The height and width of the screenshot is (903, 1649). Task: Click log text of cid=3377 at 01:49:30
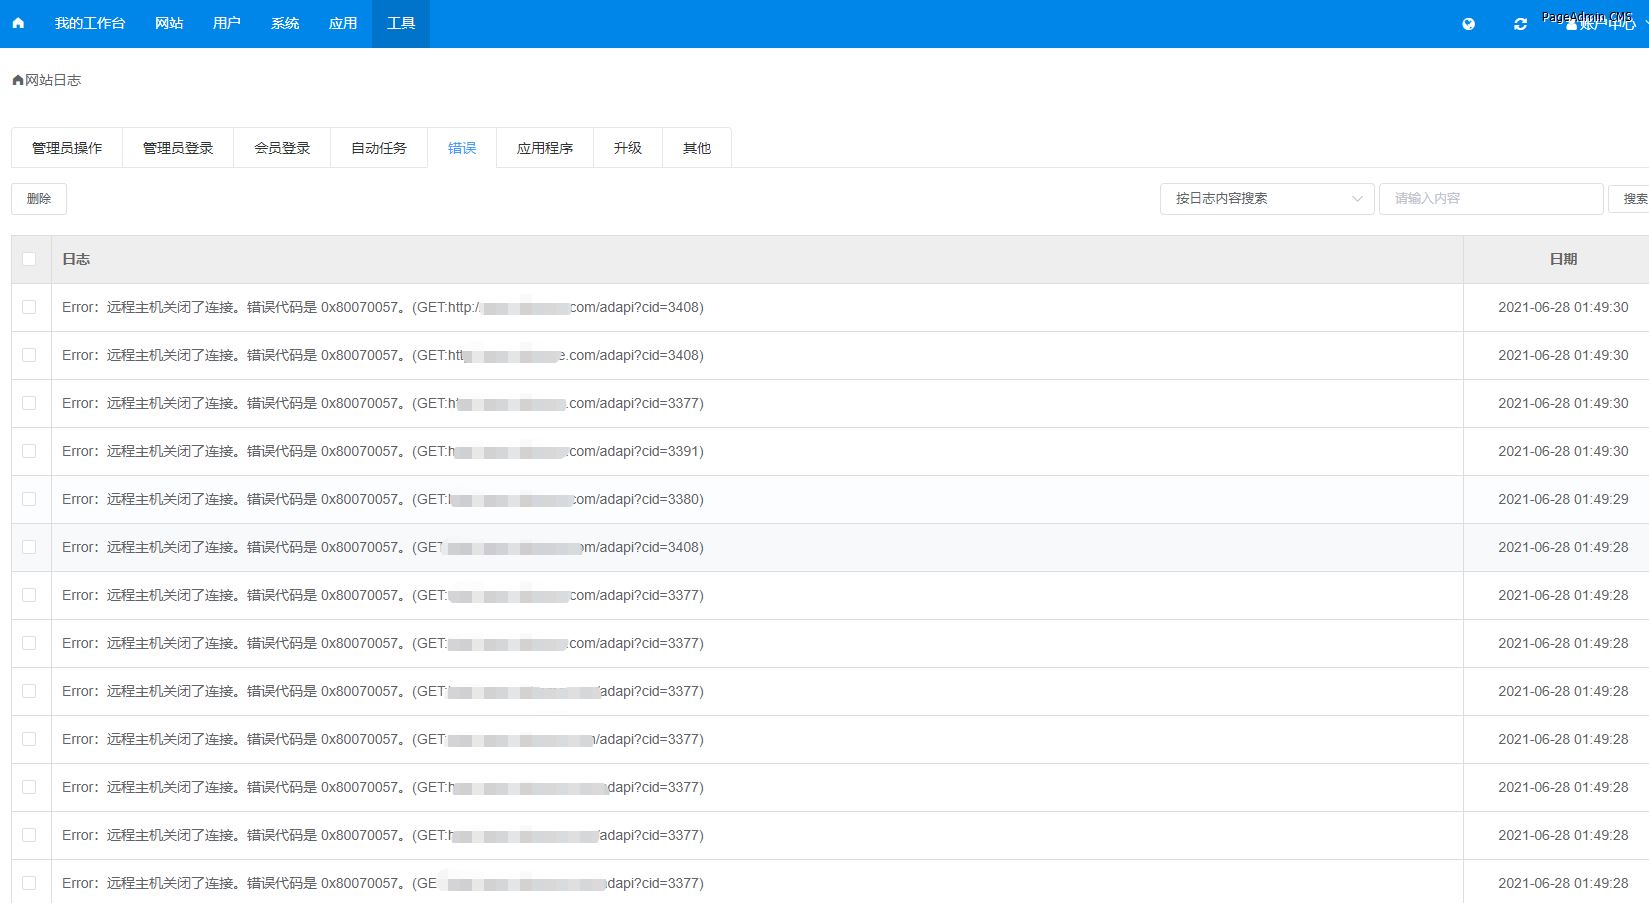click(383, 403)
